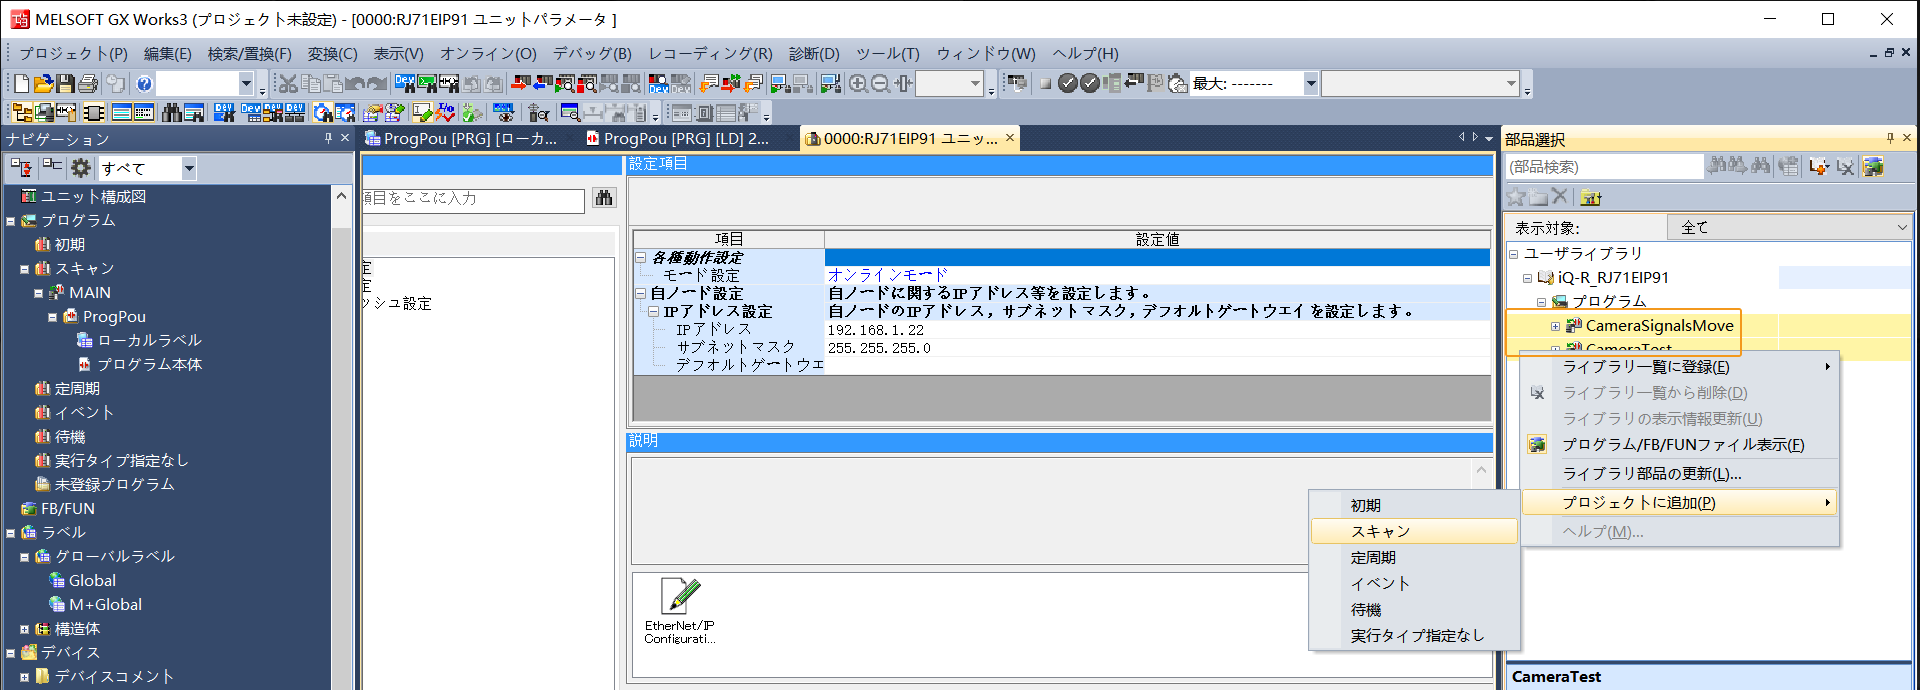
Task: Pin the 部品選択 panel with the pushpin
Action: [1889, 138]
